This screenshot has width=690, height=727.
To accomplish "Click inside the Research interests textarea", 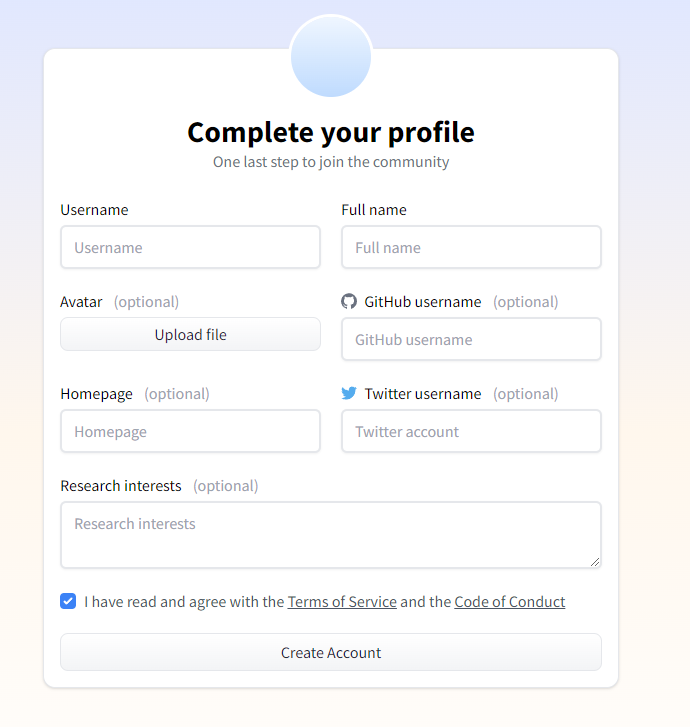I will [330, 535].
